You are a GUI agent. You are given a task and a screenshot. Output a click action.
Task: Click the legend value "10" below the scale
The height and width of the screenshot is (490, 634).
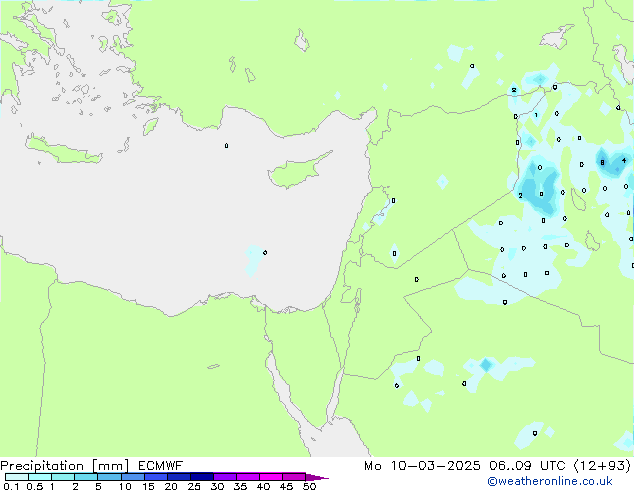point(125,486)
